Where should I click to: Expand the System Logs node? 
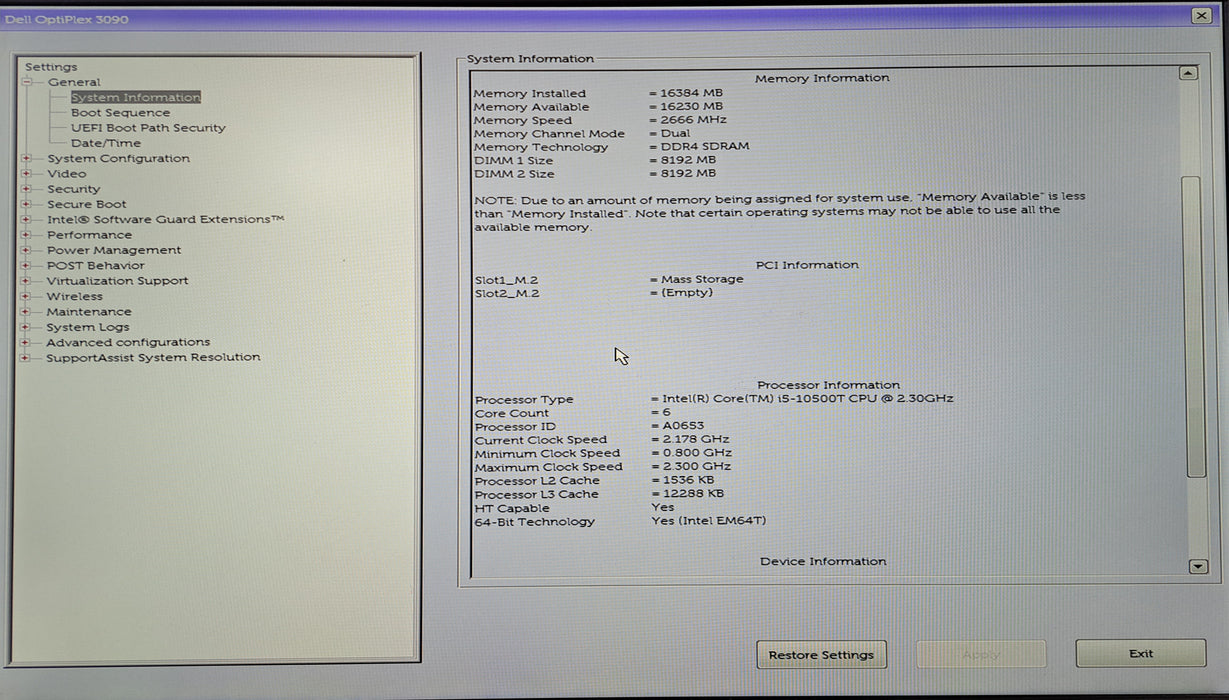(26, 327)
